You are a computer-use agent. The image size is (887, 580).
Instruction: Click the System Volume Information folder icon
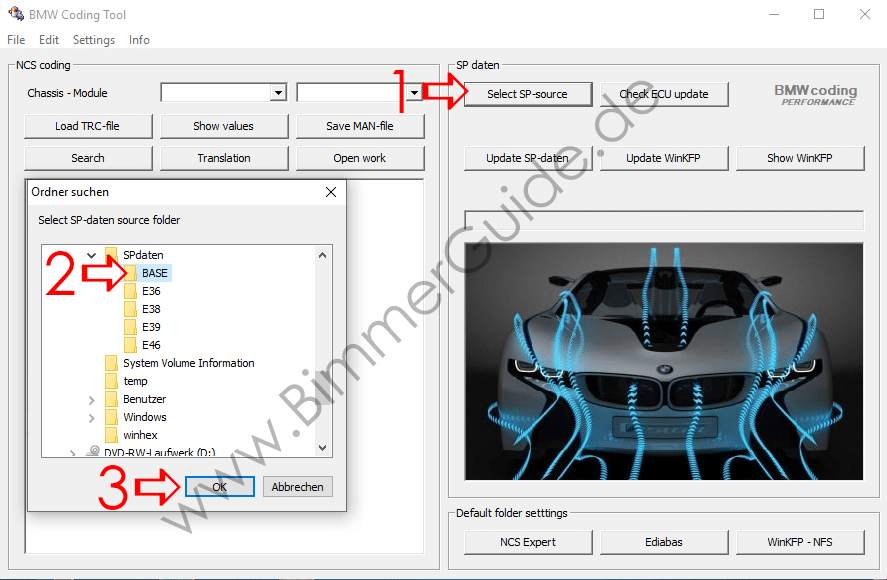(x=111, y=363)
